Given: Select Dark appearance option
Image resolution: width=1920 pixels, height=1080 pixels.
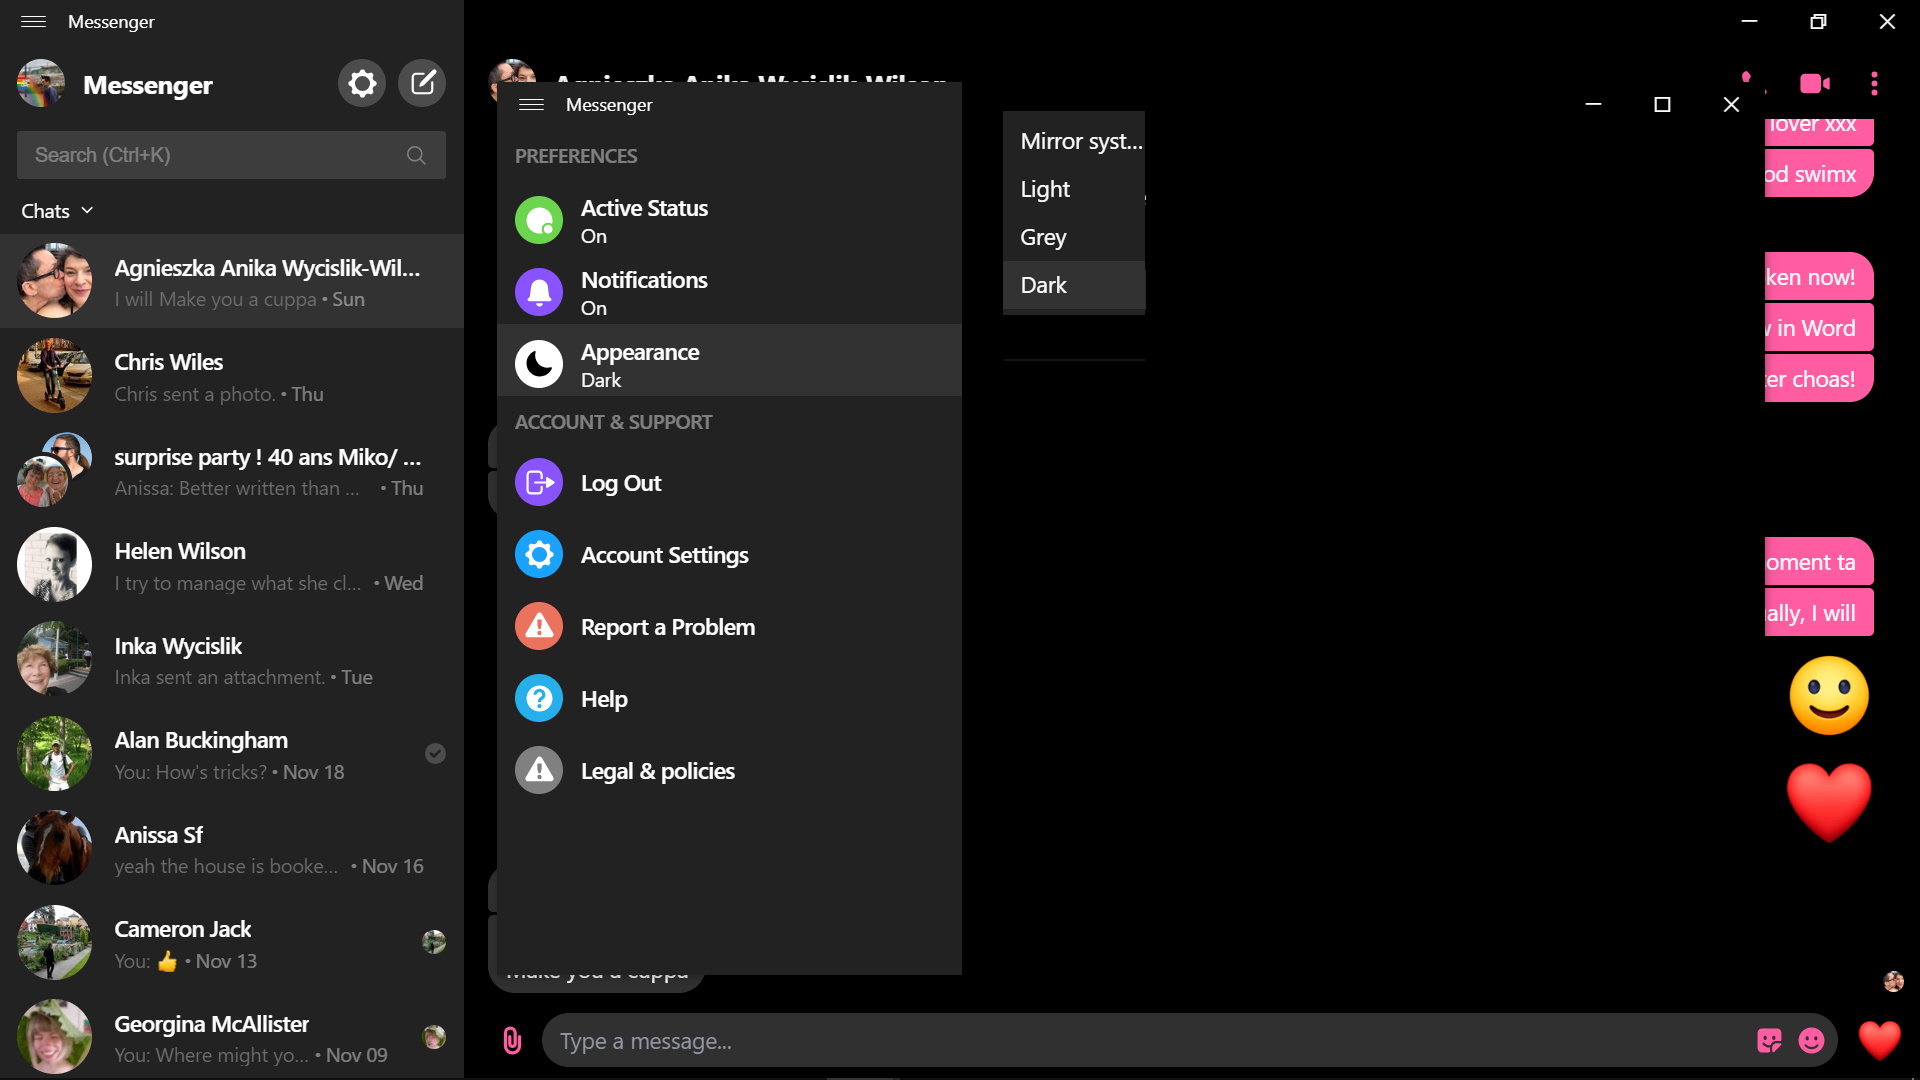Looking at the screenshot, I should pos(1043,285).
